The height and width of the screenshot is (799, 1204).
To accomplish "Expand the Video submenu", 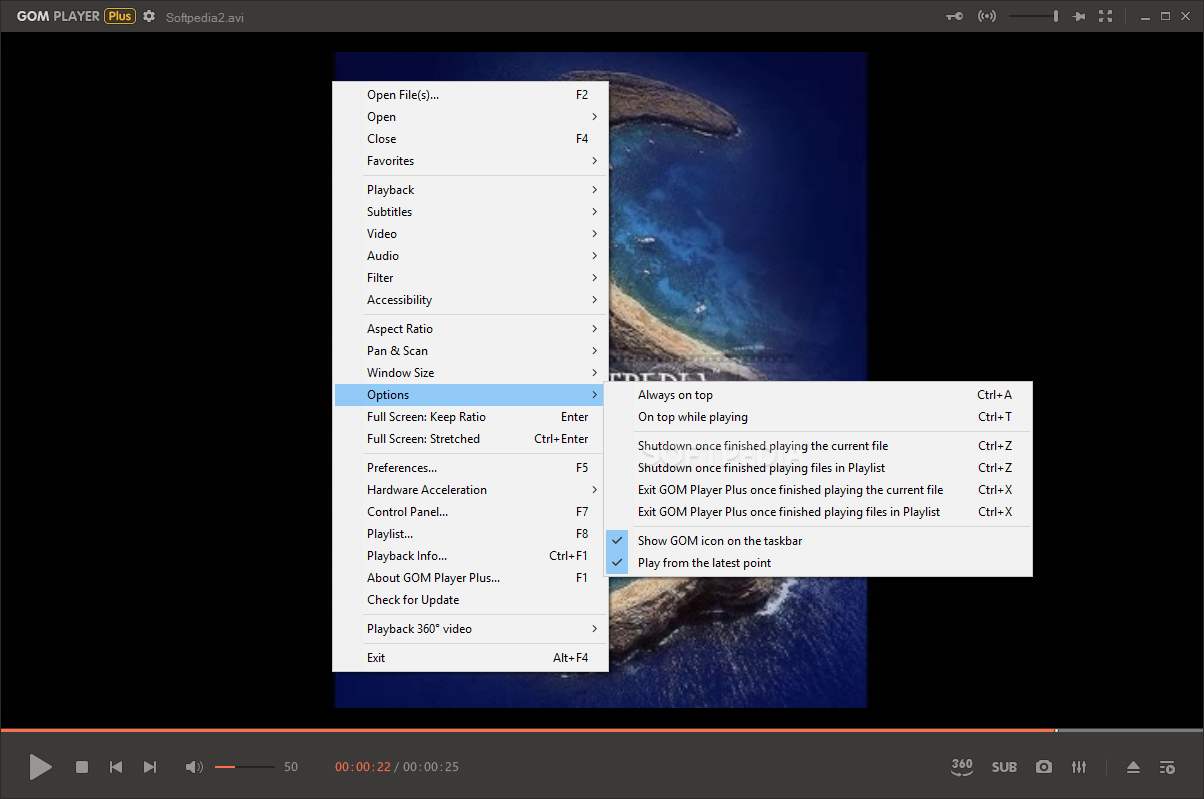I will pos(470,234).
